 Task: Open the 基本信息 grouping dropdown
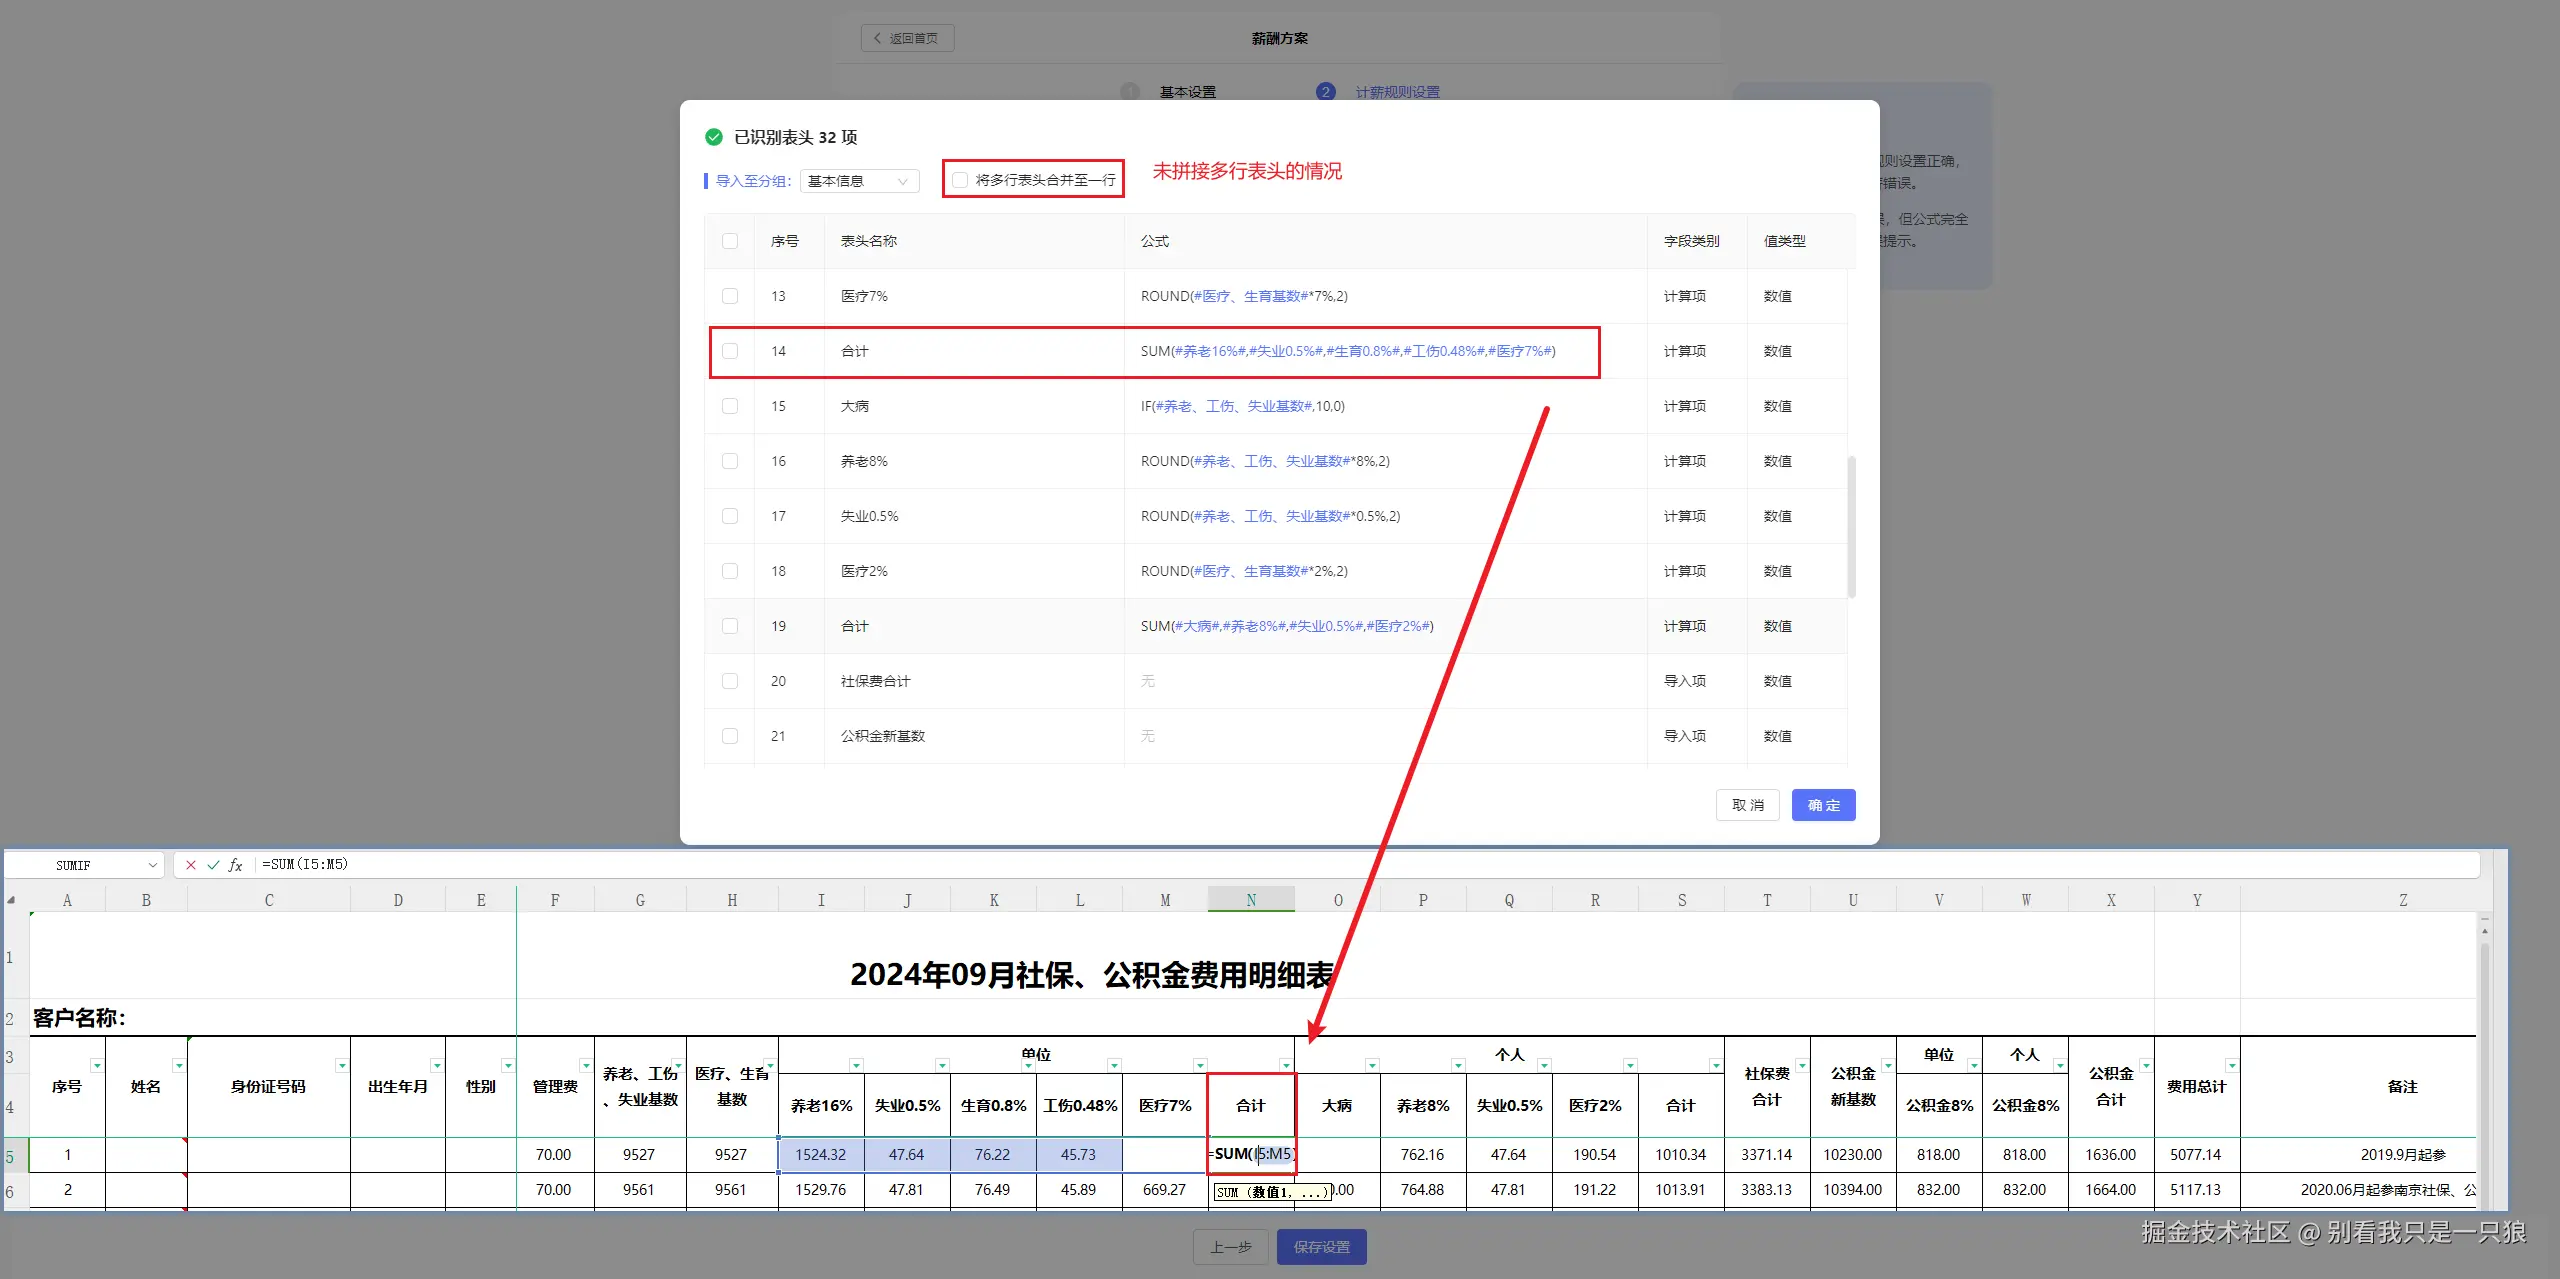click(x=858, y=181)
